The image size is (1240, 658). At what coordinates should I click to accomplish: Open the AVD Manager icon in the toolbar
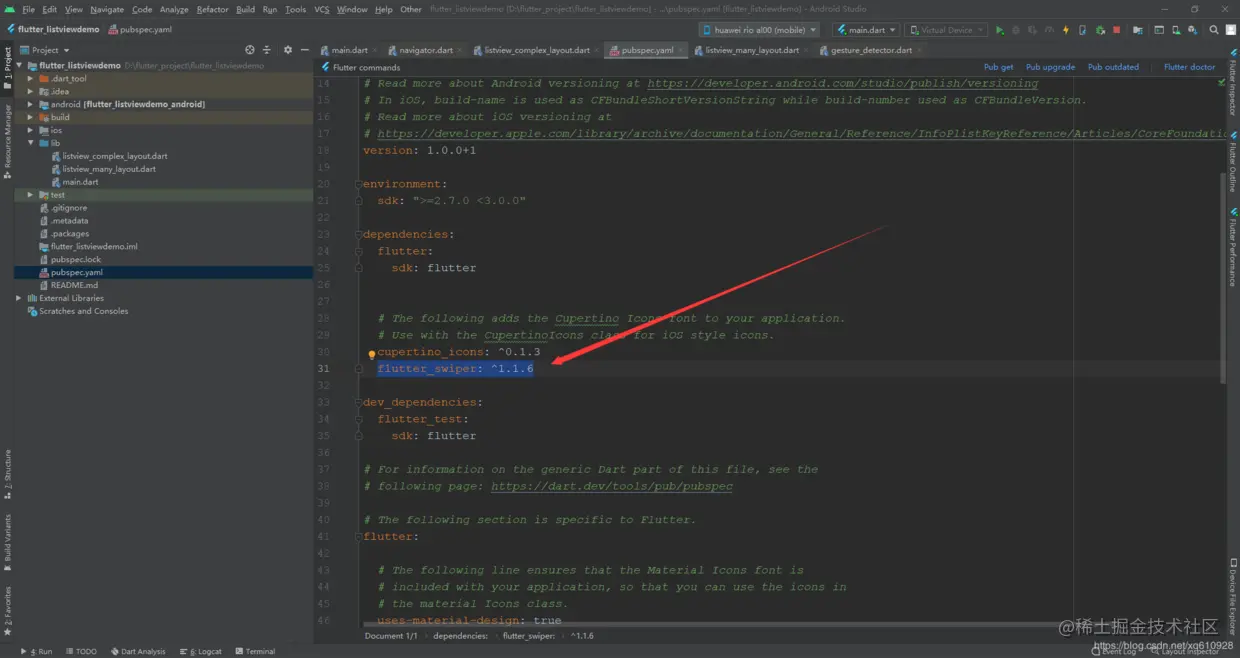point(1176,30)
